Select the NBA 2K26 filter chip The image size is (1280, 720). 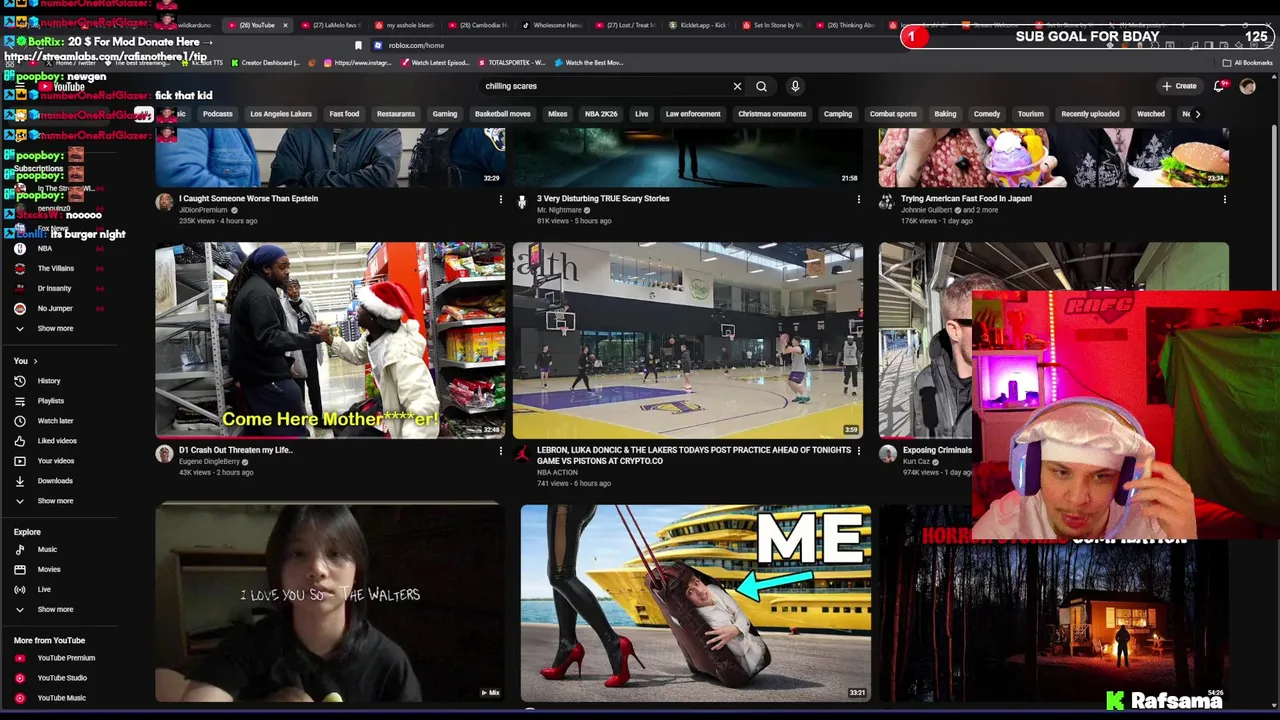(601, 114)
